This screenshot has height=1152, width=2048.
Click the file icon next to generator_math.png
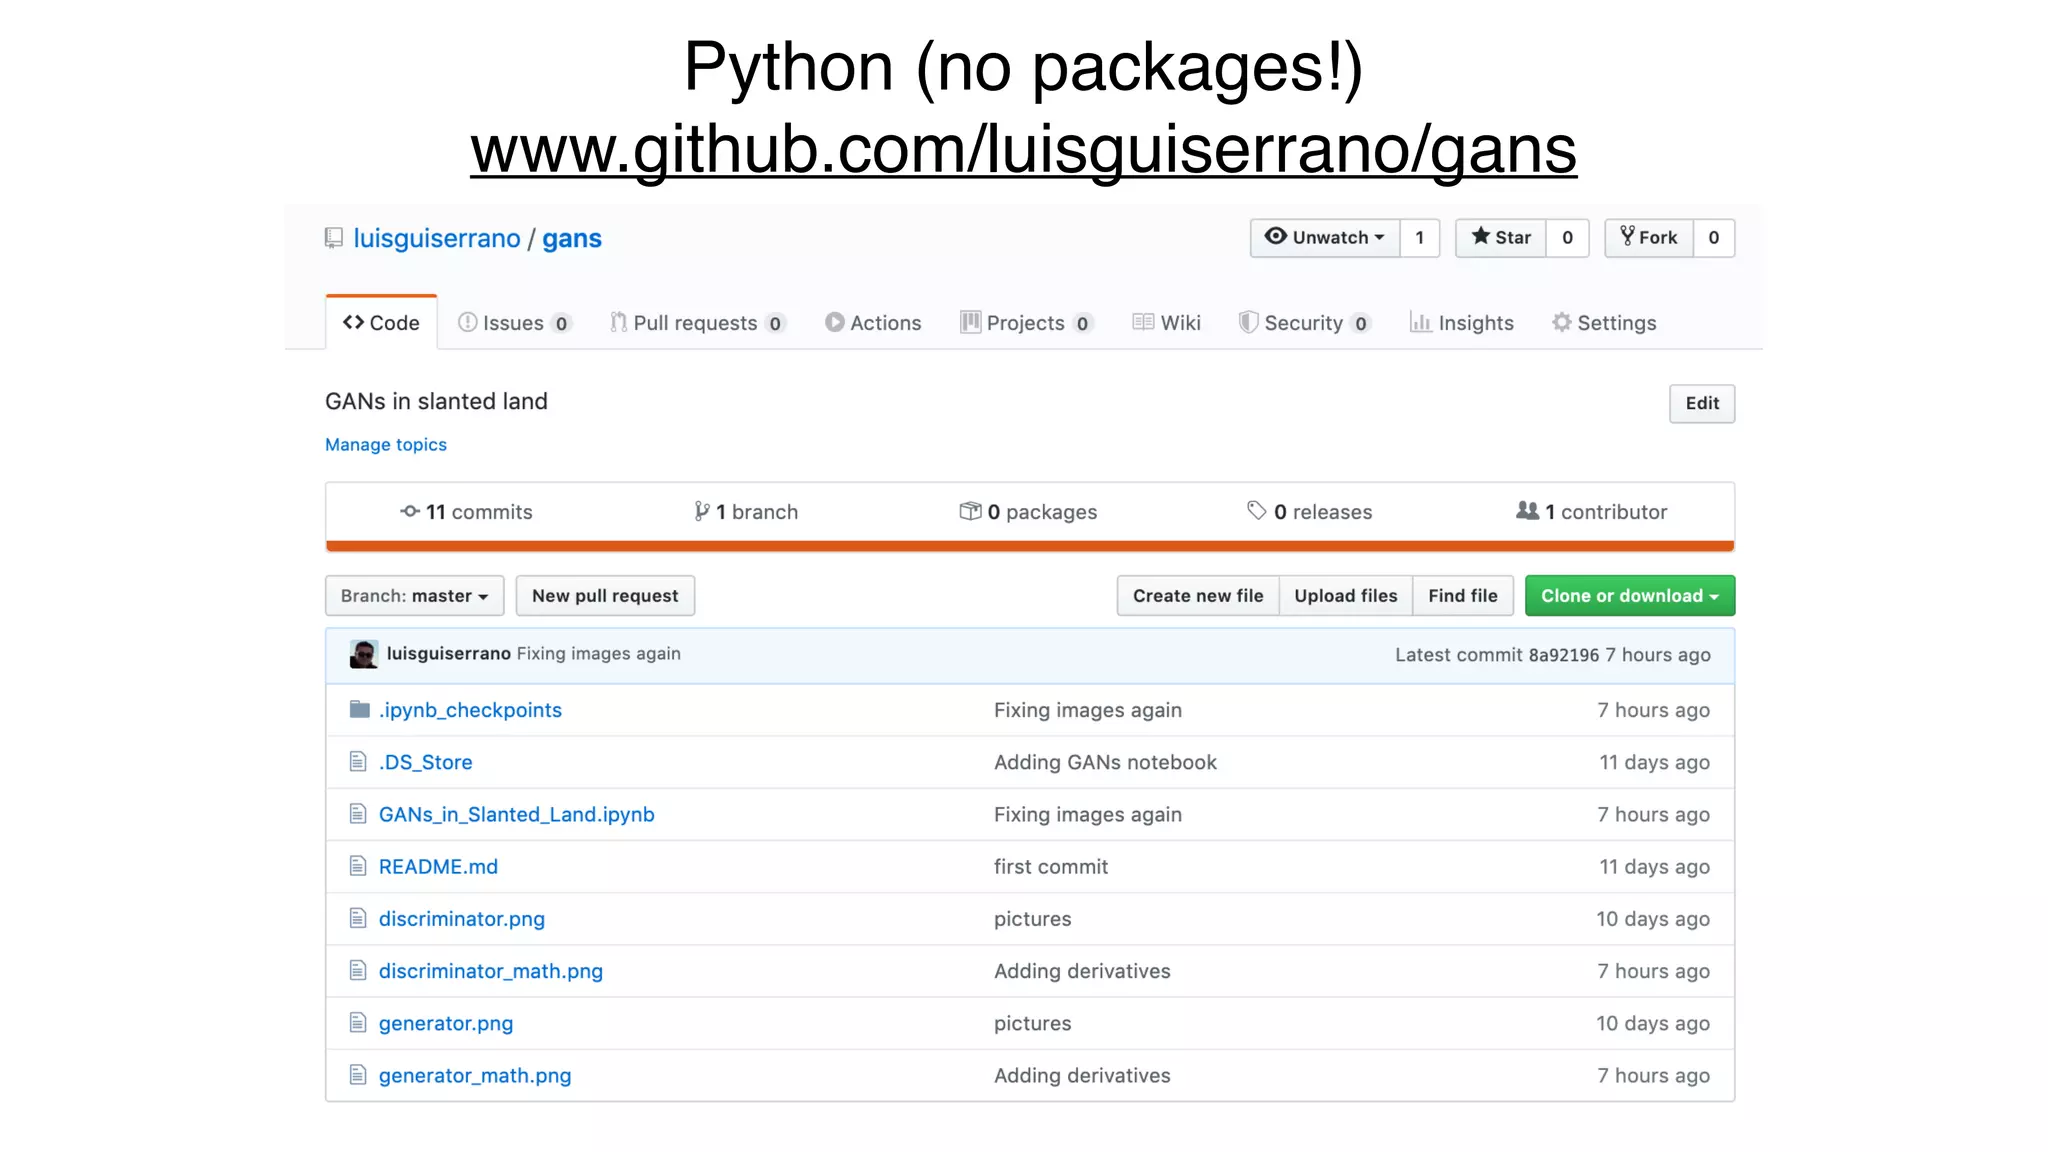[x=358, y=1075]
